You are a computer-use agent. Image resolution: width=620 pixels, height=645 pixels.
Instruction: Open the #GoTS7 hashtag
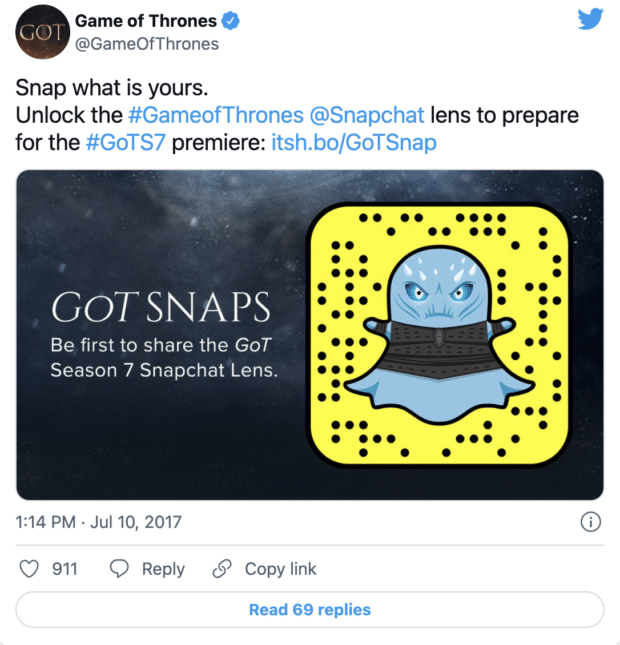125,143
